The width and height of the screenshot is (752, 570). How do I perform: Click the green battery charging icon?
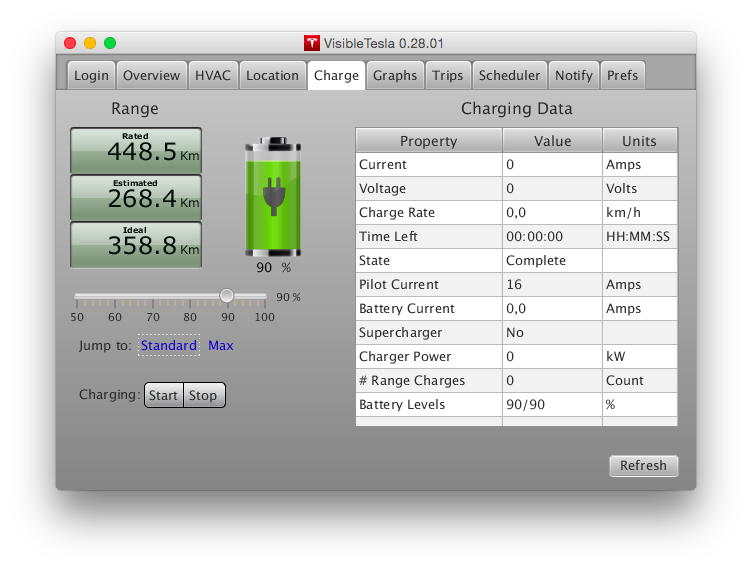[273, 197]
